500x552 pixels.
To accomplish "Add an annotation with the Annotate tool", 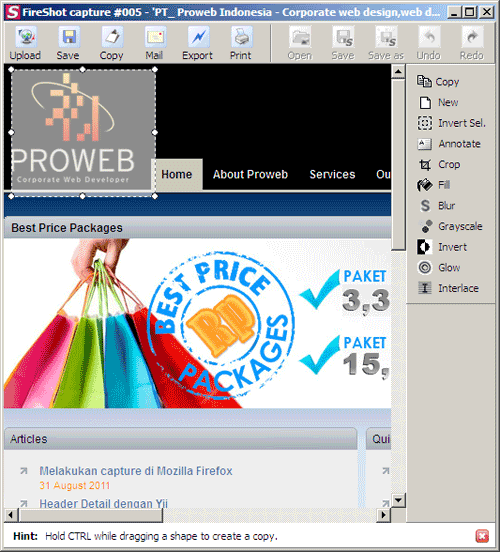I will pos(449,144).
